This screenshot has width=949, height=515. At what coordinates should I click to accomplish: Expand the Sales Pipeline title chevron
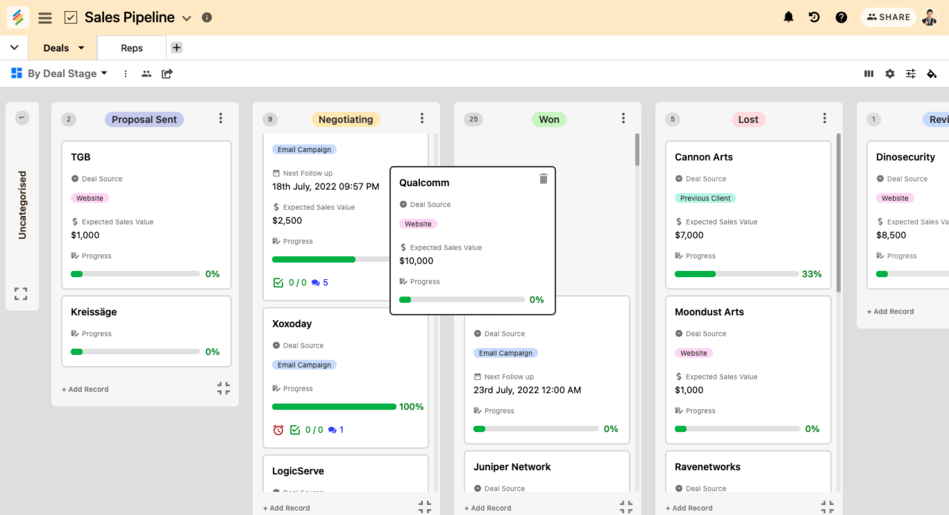(x=187, y=18)
